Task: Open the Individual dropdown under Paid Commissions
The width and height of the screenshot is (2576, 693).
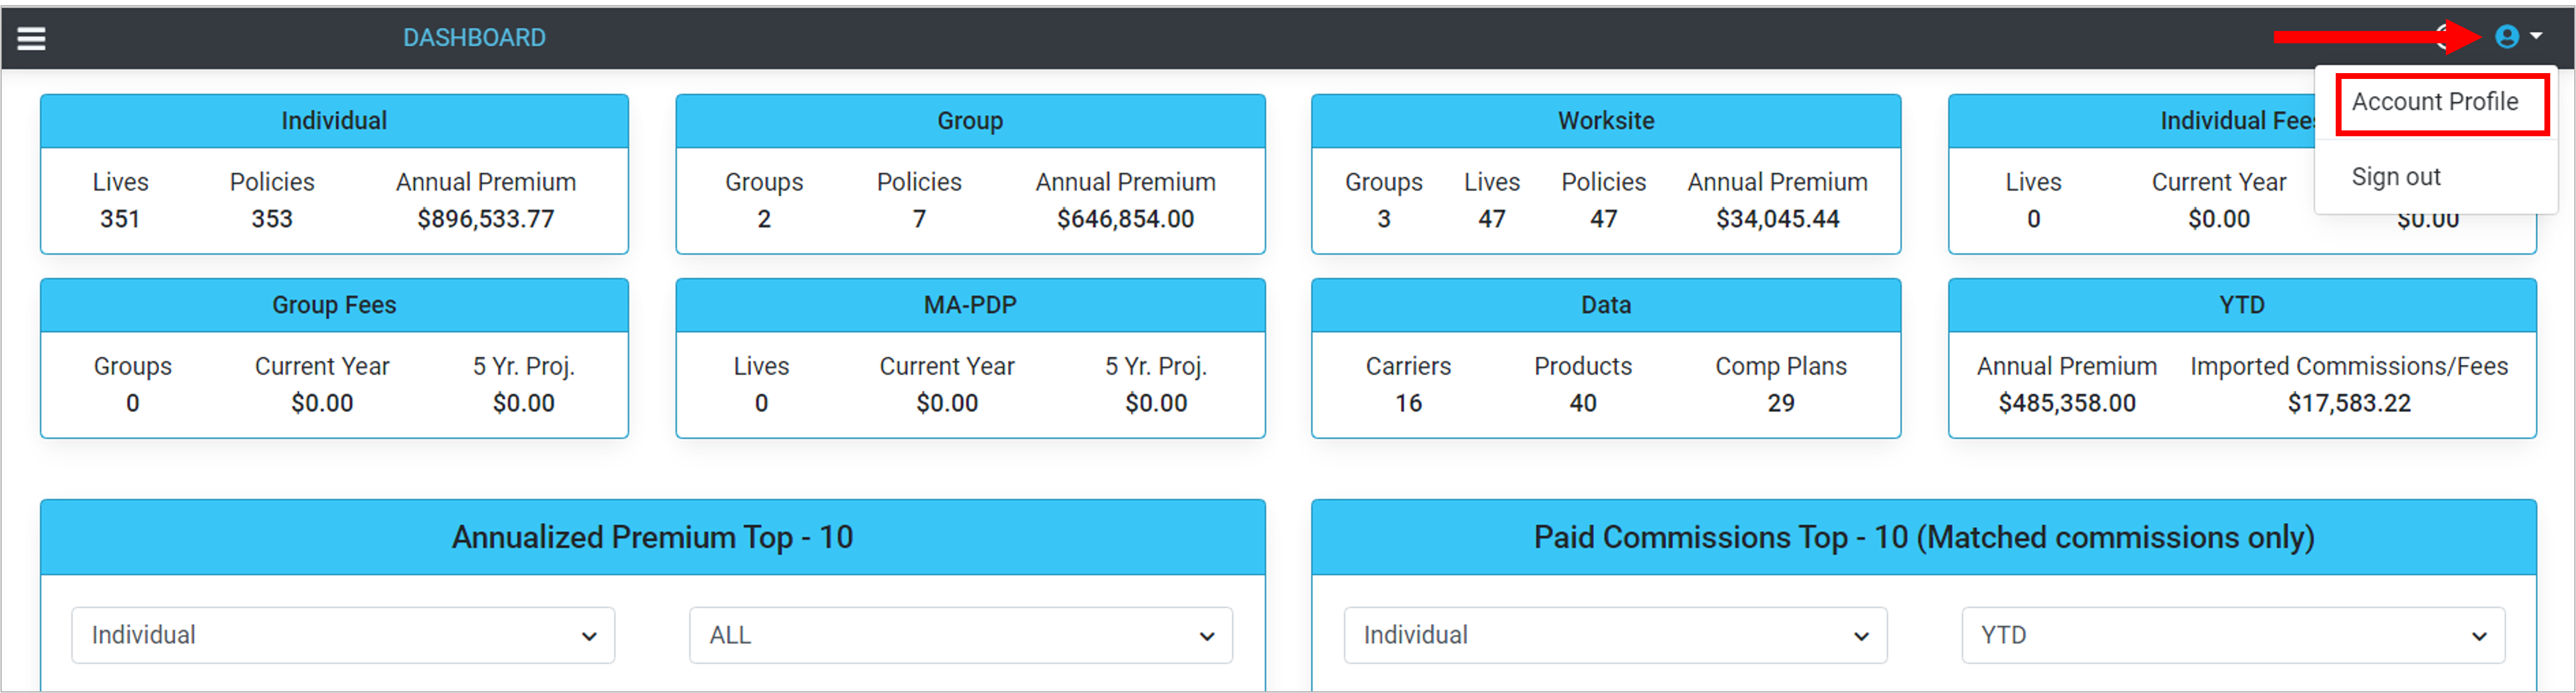Action: 1614,635
